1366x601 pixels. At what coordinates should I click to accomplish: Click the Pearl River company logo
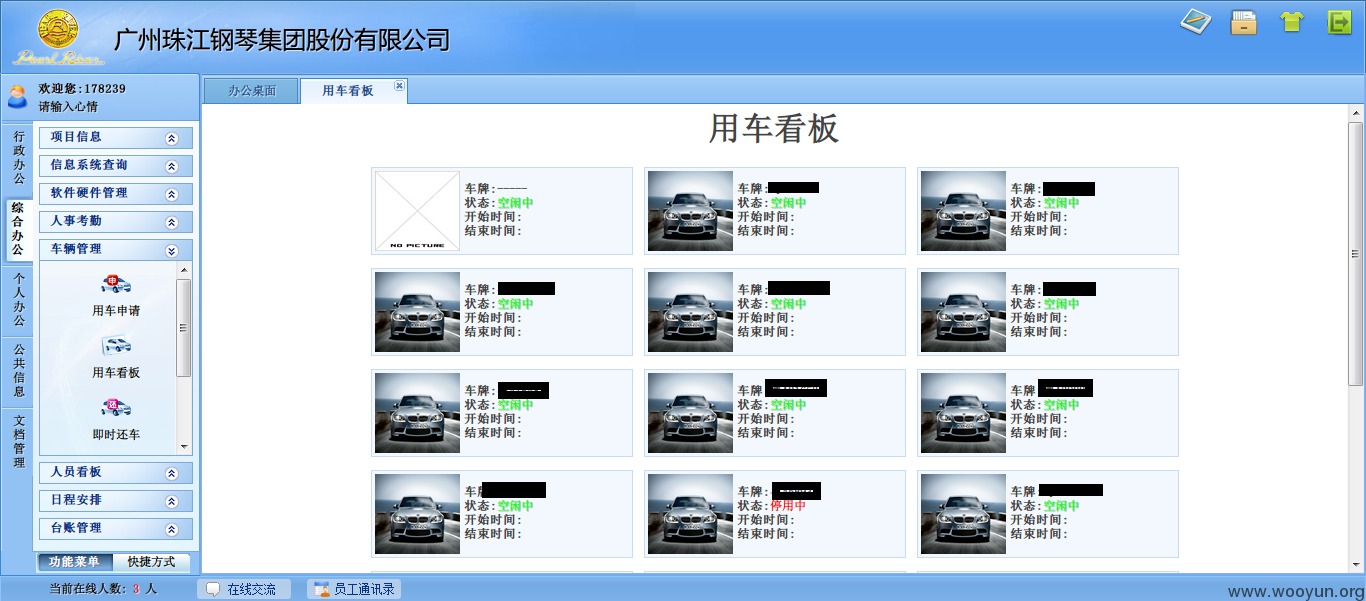(59, 38)
